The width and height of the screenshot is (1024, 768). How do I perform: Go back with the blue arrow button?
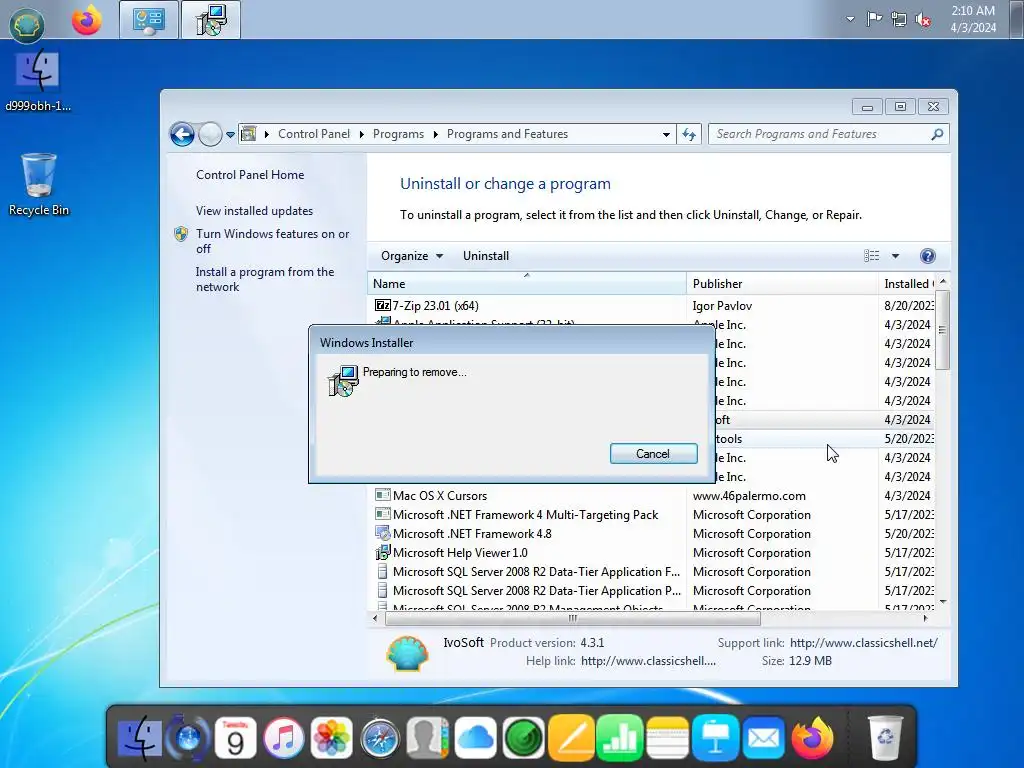click(x=182, y=135)
